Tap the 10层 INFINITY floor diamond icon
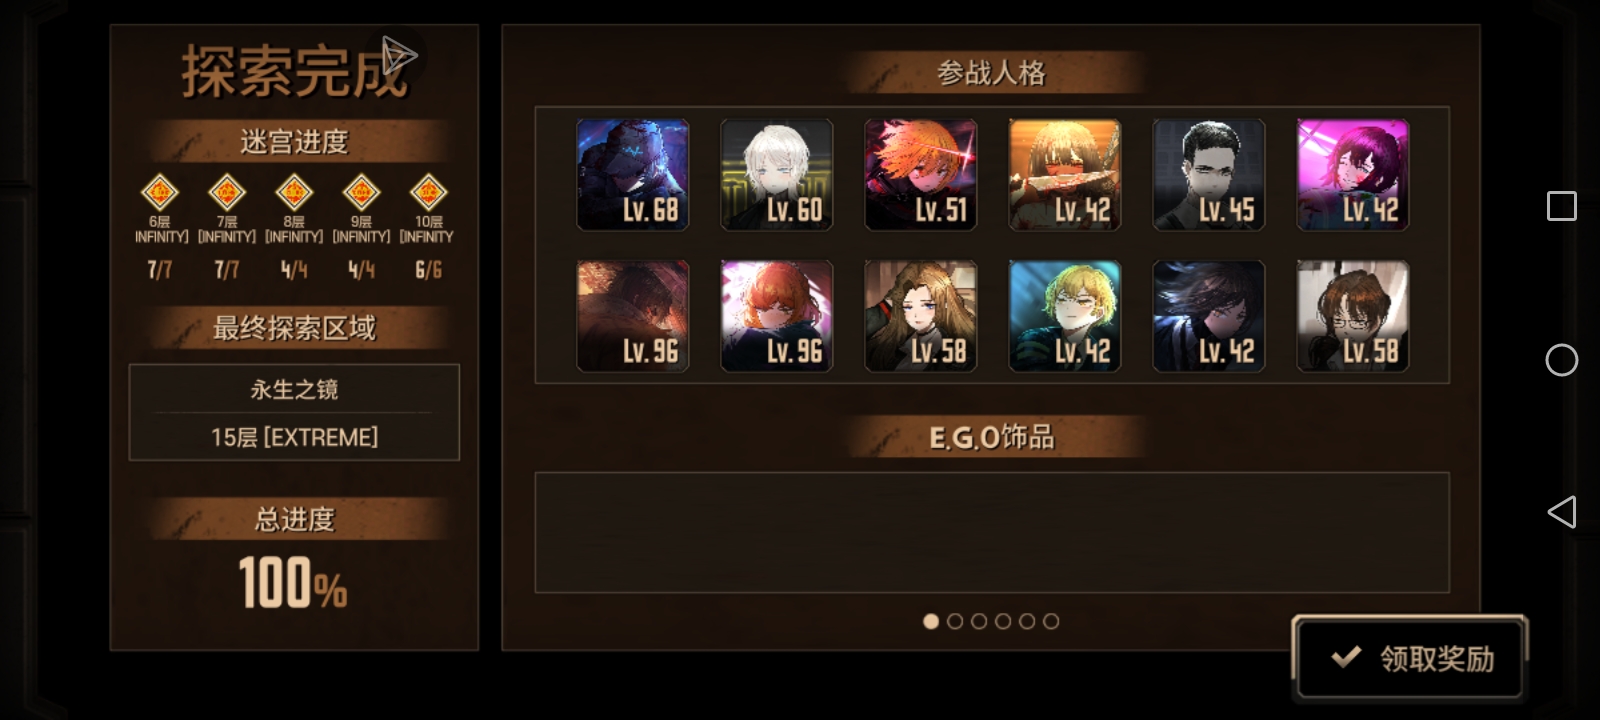 point(428,191)
